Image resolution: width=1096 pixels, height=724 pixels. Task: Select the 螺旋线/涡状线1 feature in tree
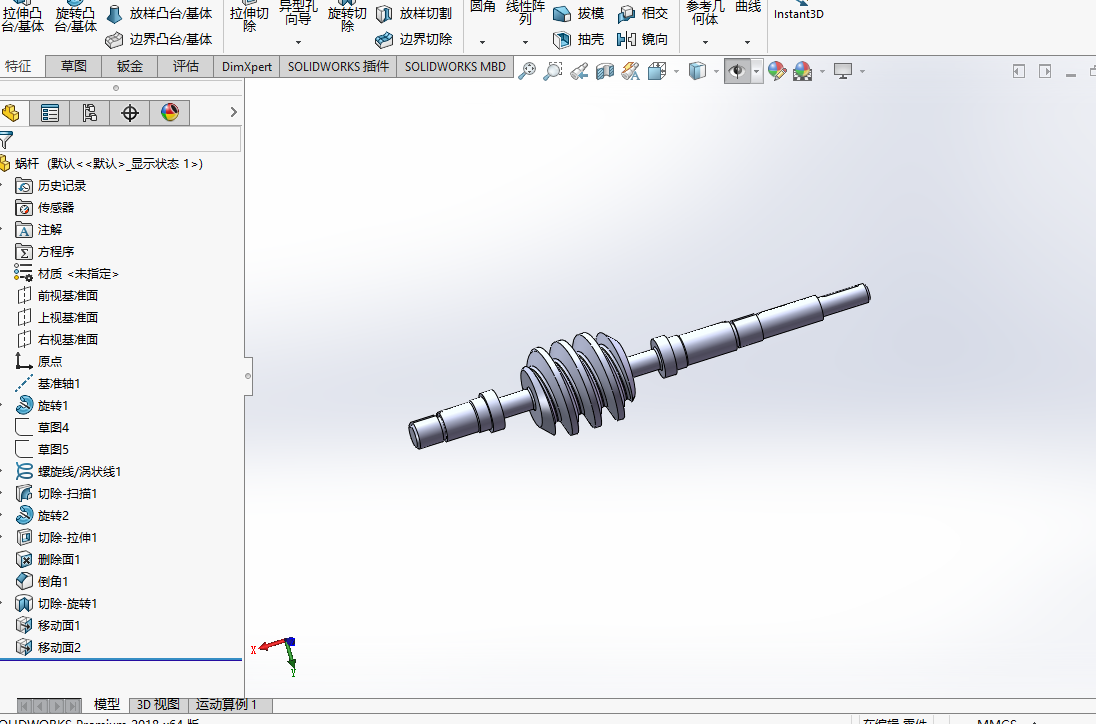click(68, 472)
